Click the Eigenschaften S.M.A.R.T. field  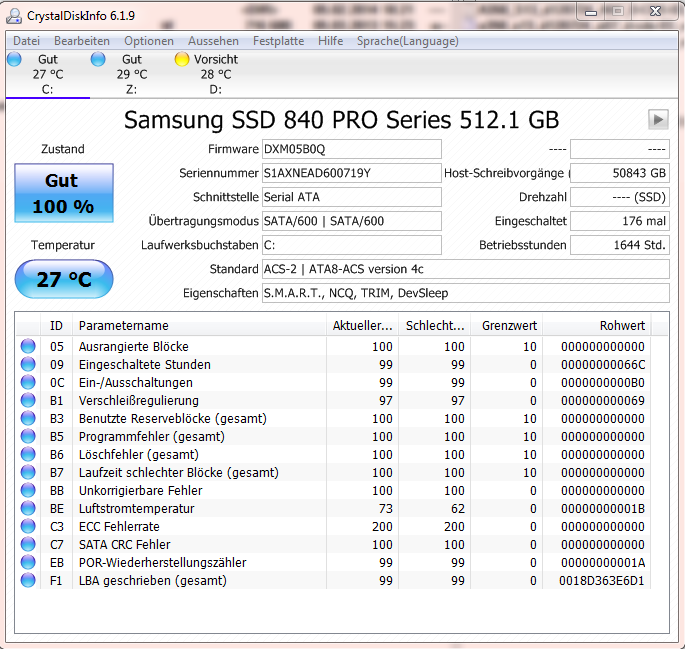click(x=466, y=293)
